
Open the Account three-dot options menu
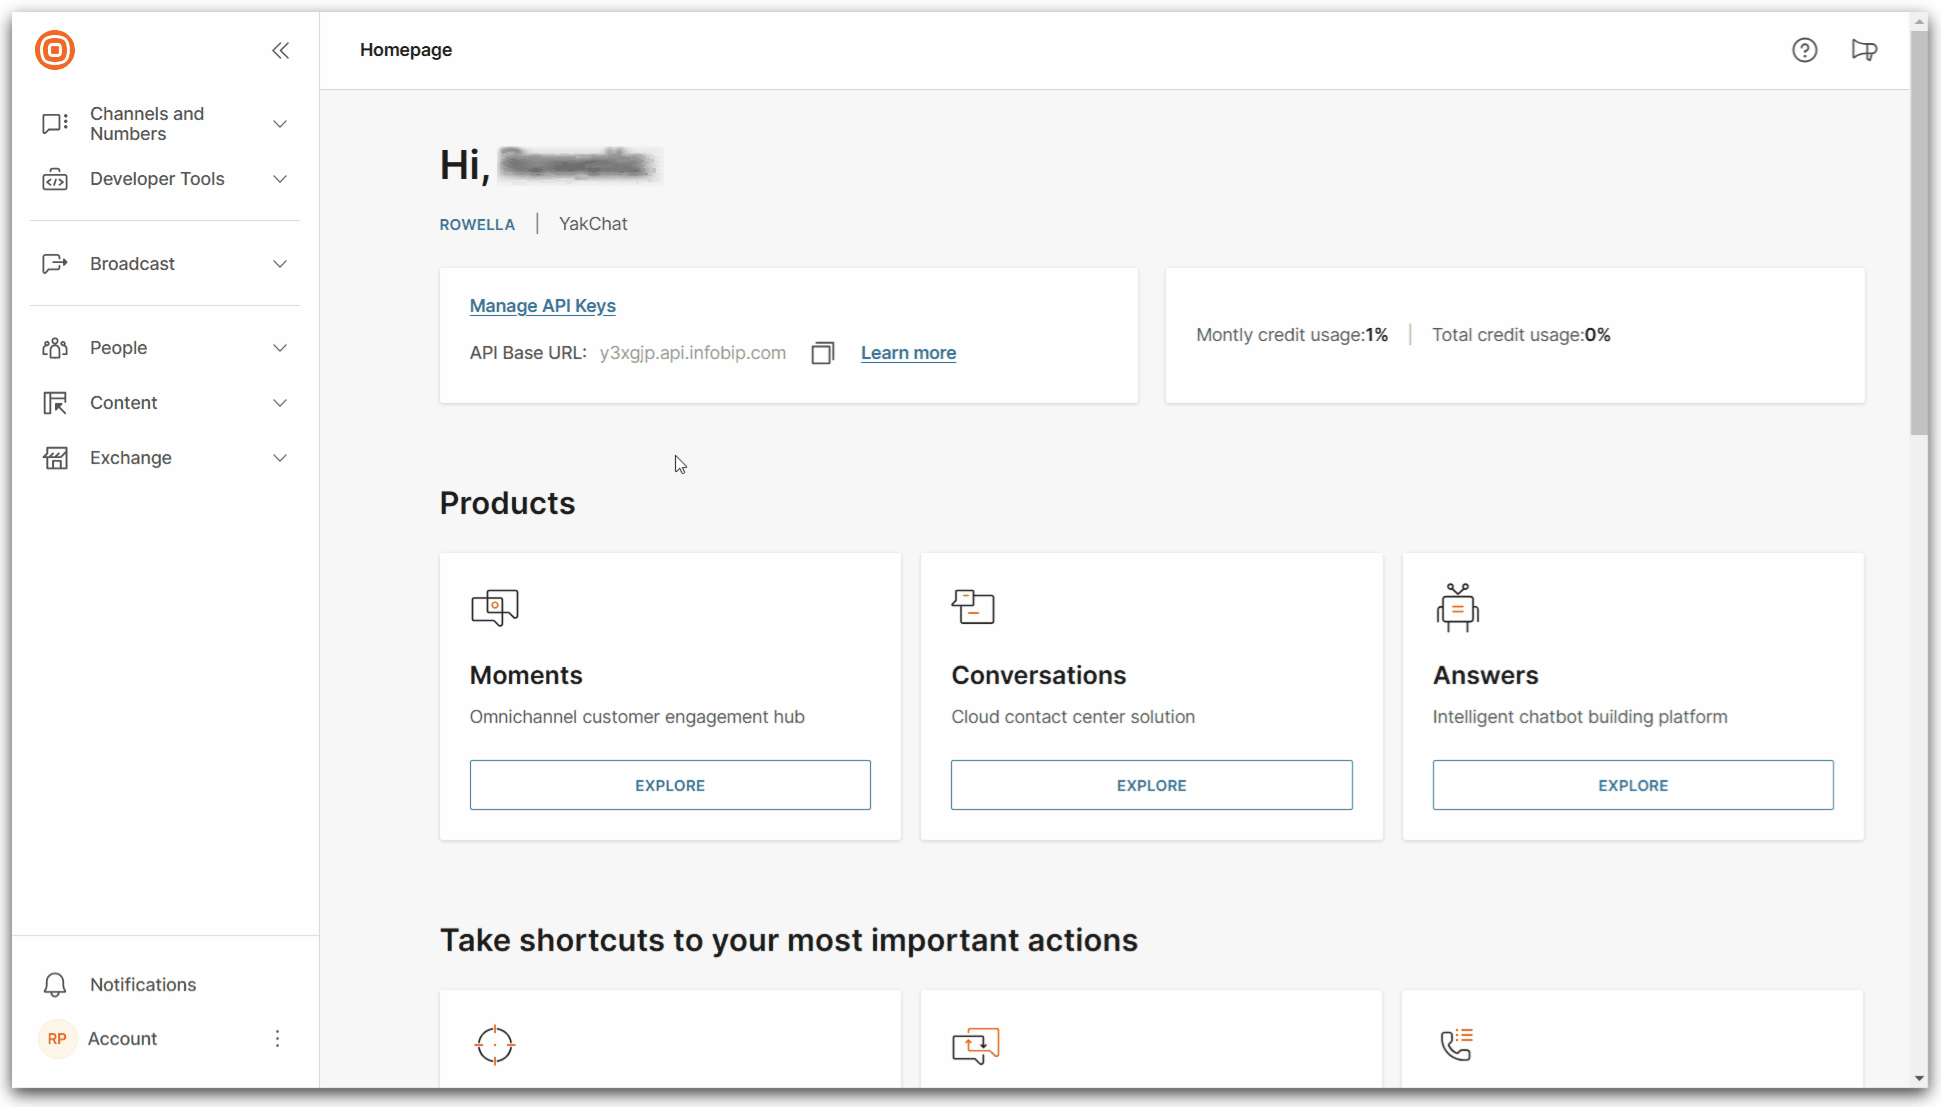(278, 1039)
